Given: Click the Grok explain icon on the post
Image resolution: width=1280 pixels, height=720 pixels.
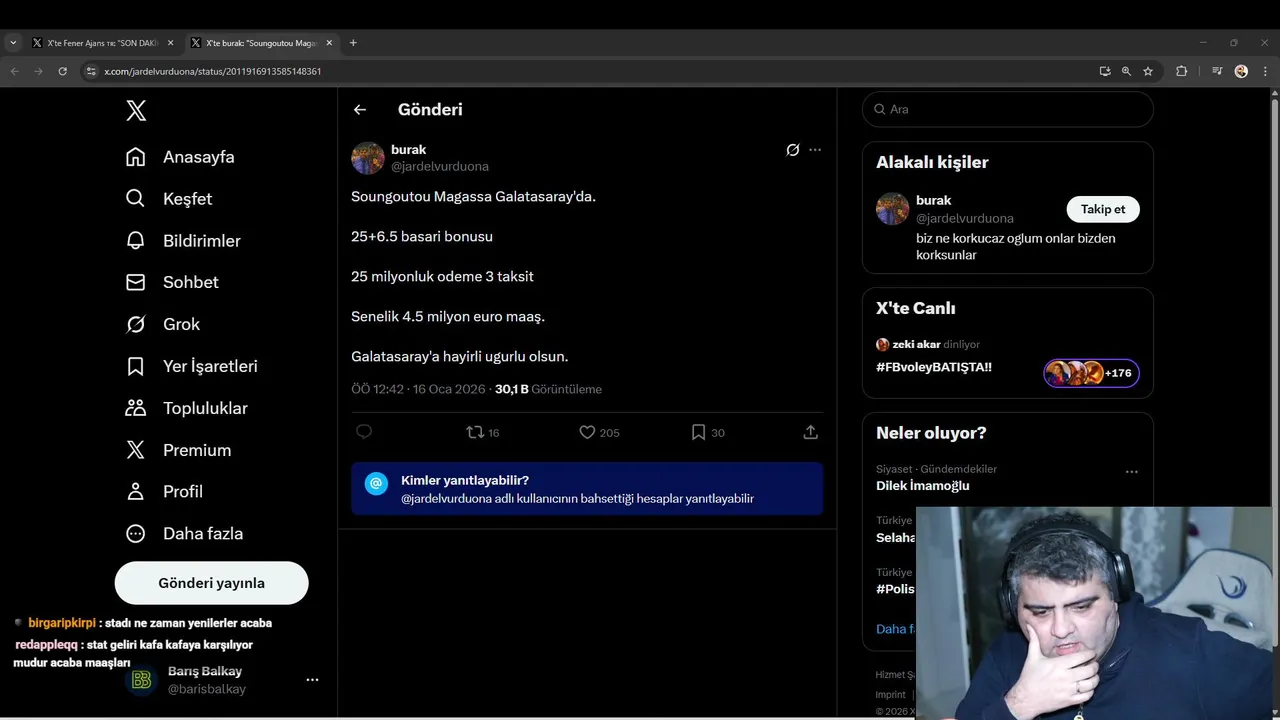Looking at the screenshot, I should coord(792,150).
